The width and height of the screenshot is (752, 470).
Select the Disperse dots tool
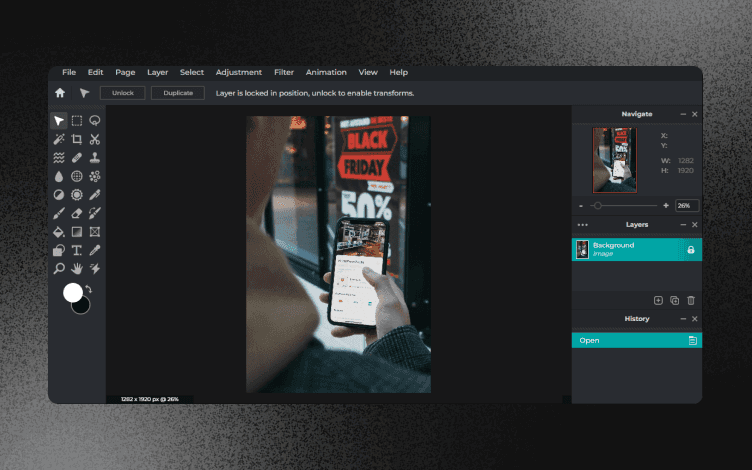[95, 176]
